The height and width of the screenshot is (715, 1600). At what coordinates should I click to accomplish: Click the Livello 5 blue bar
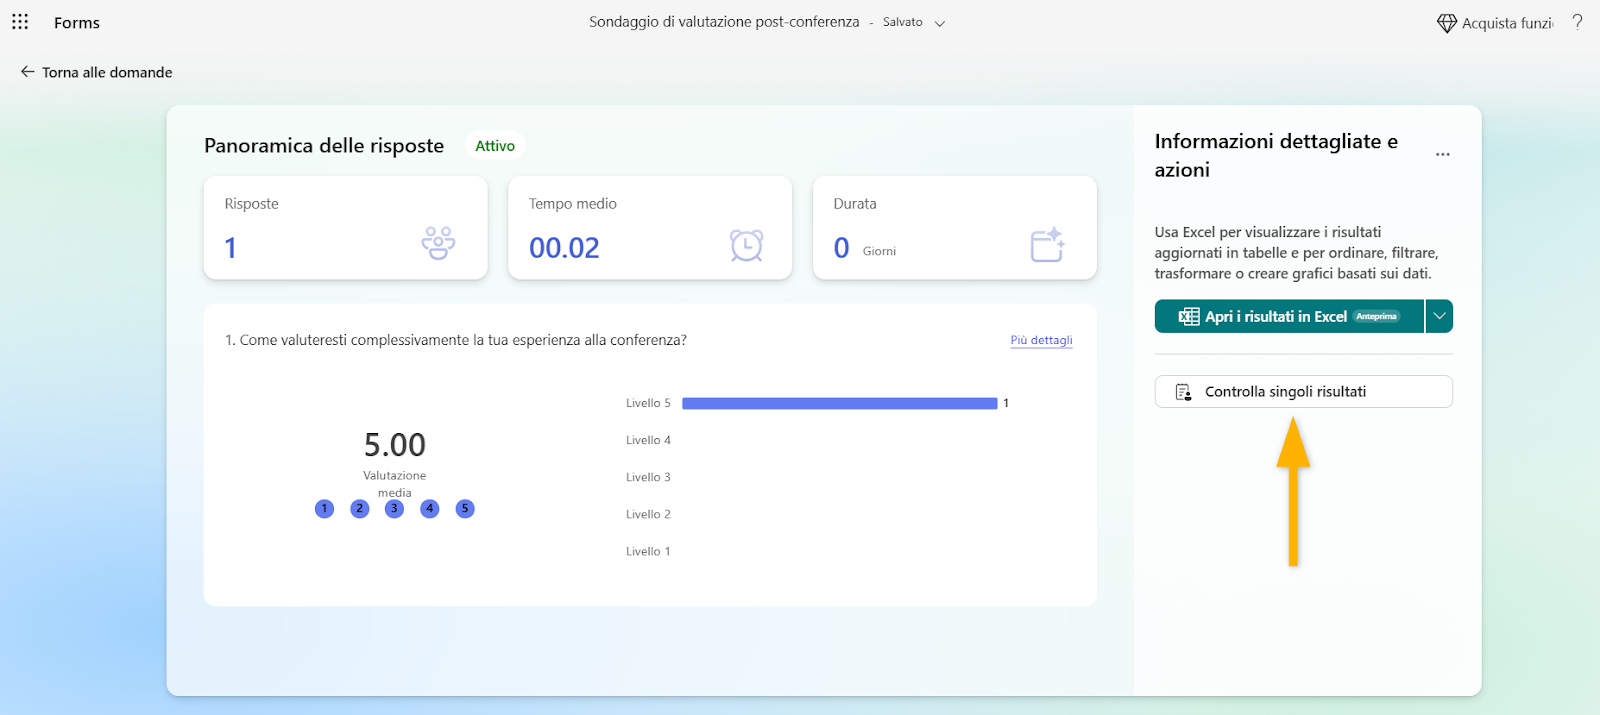coord(839,403)
